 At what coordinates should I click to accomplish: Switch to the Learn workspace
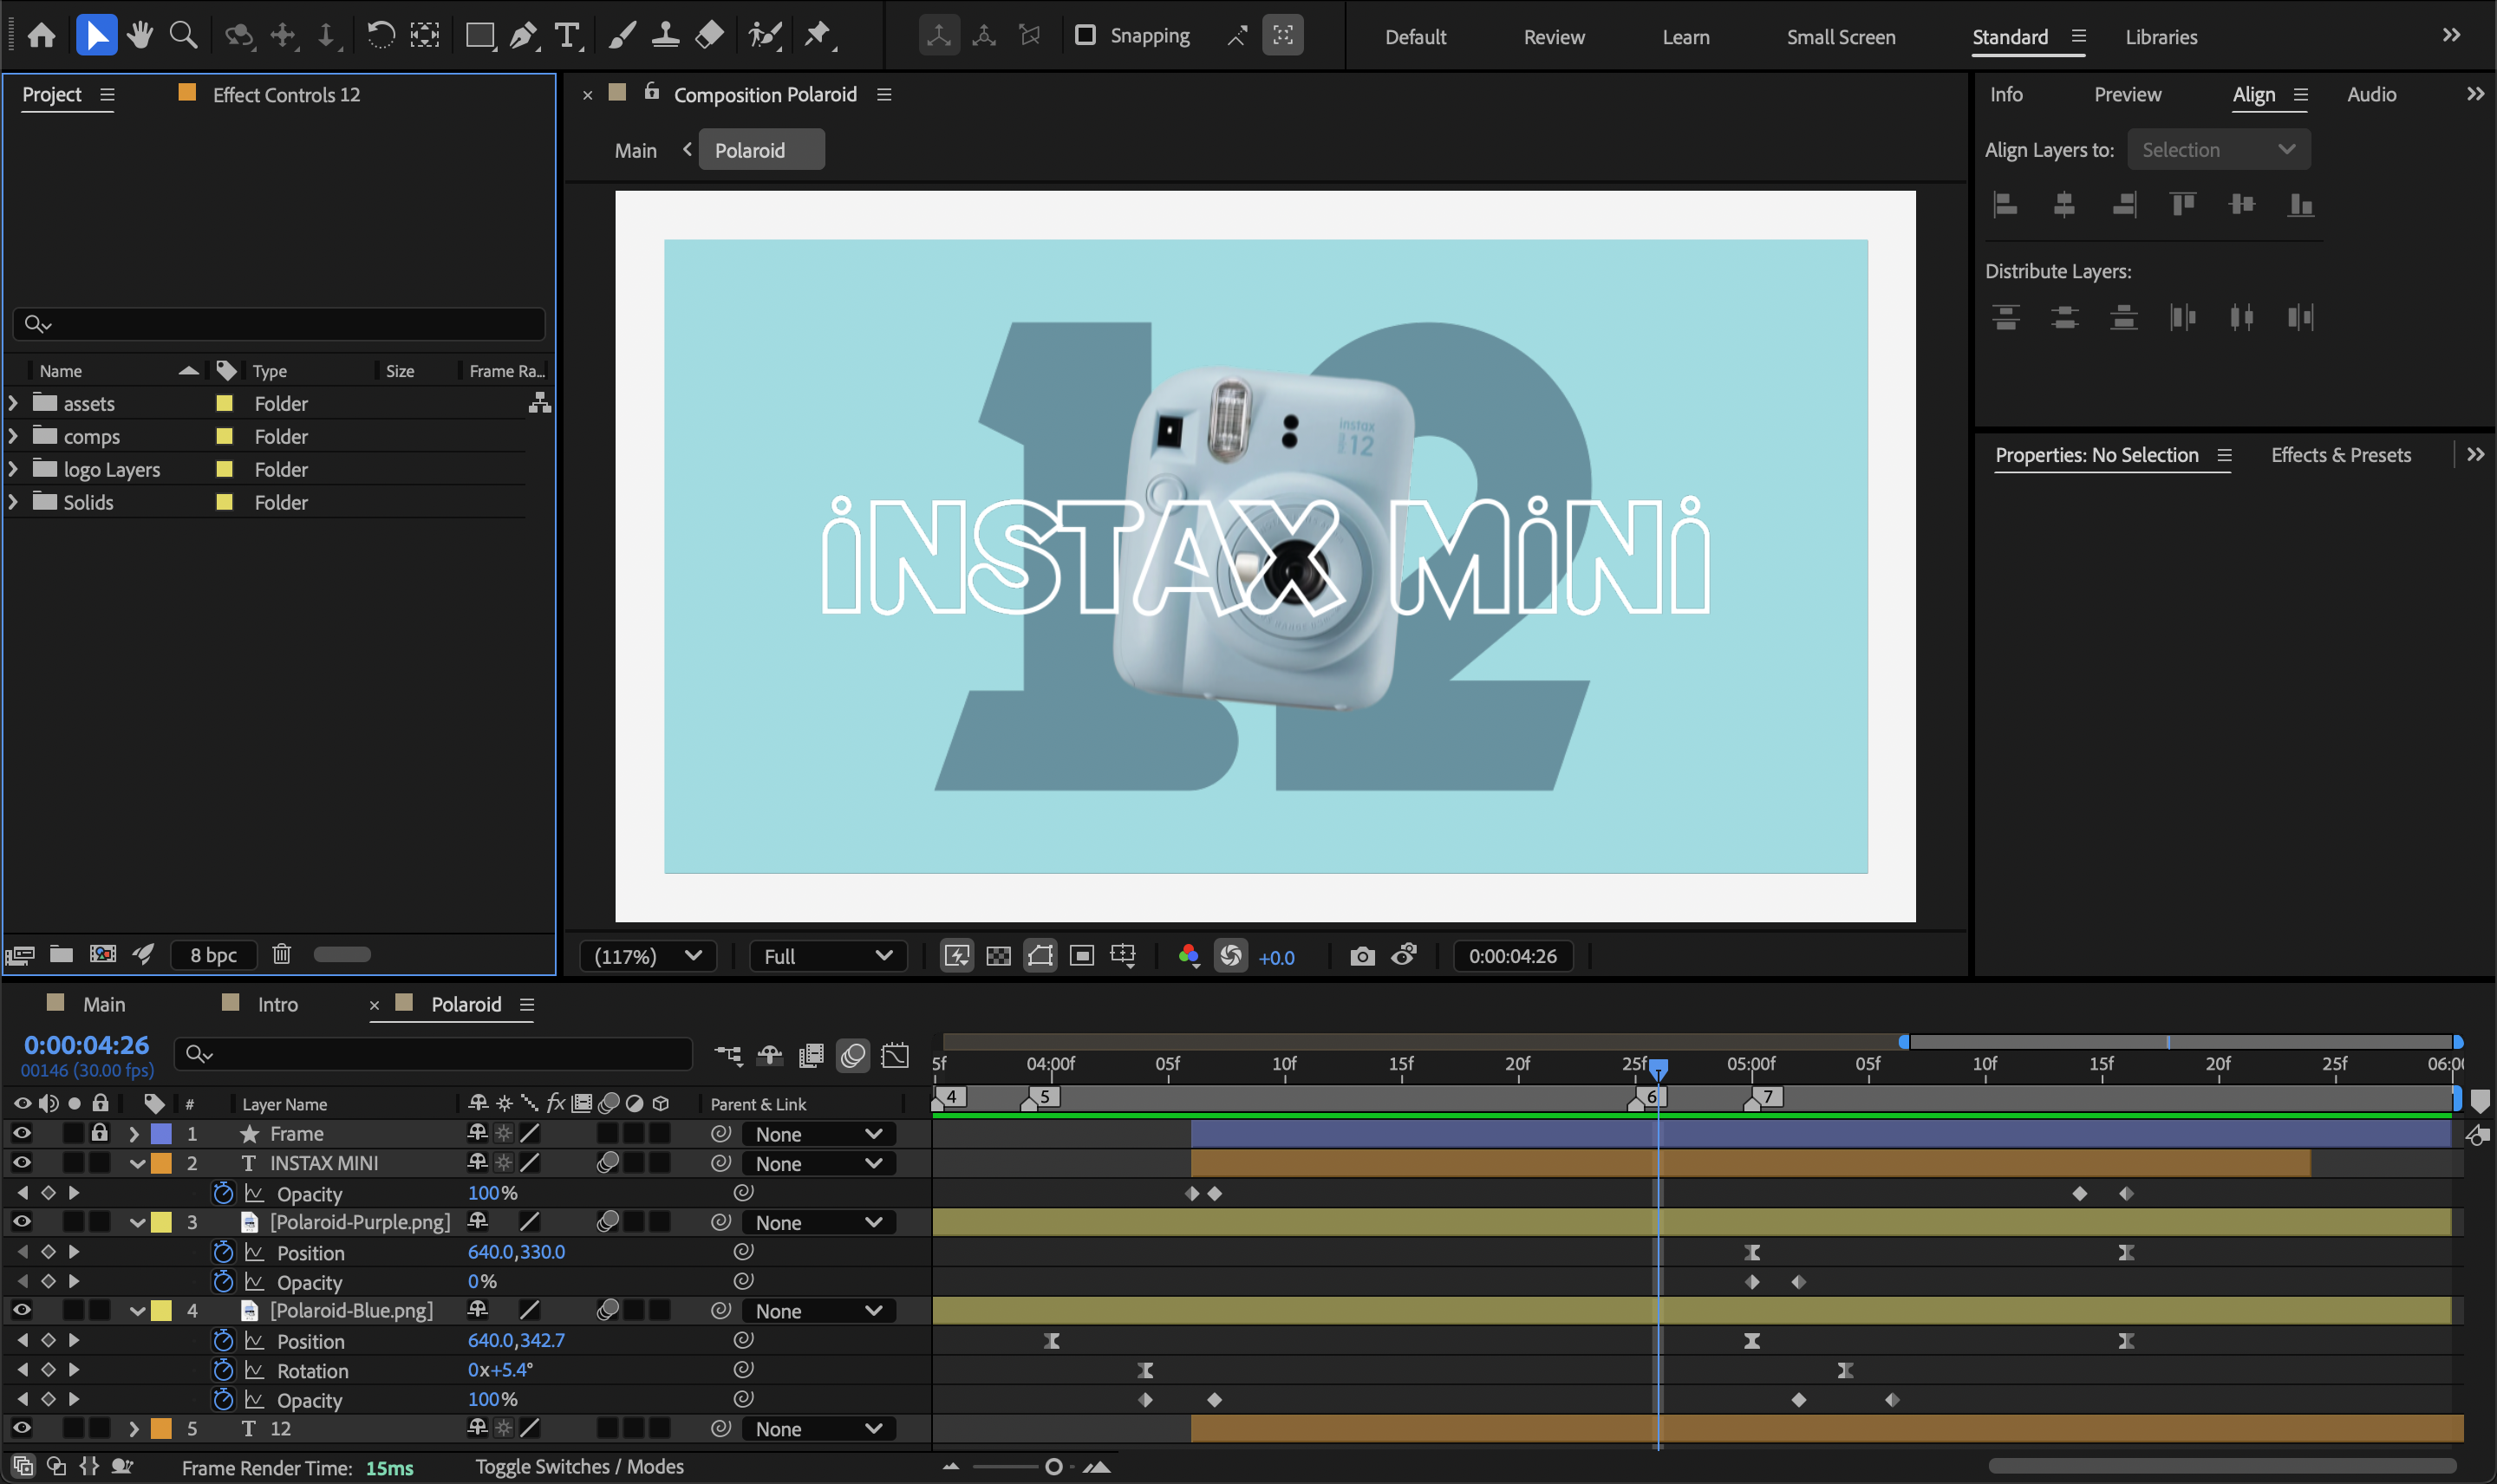(x=1685, y=37)
